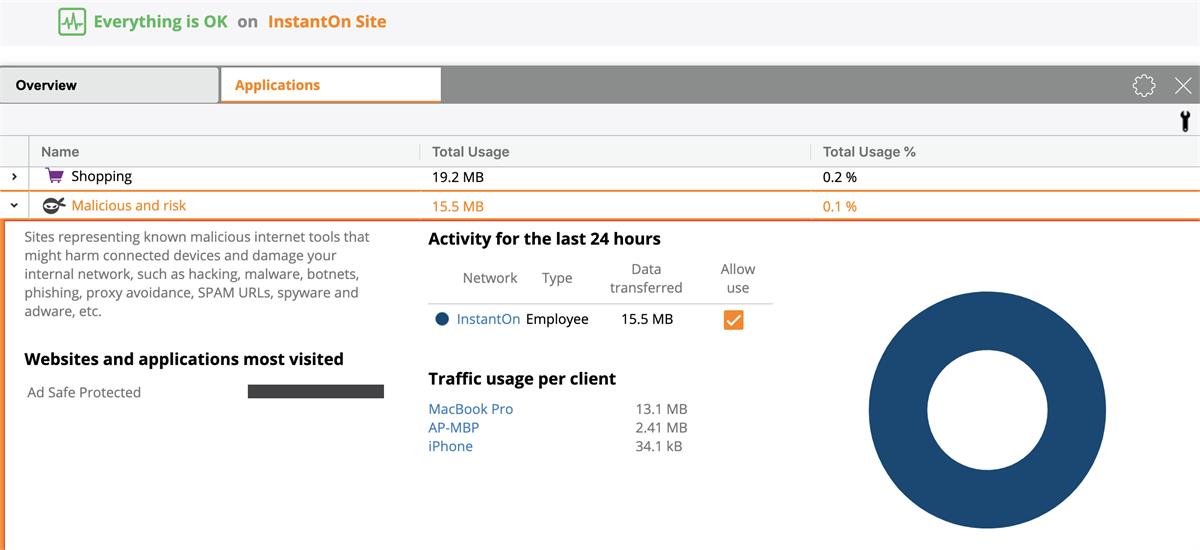Click the Traffic usage per client heading
This screenshot has height=550, width=1200.
[522, 378]
